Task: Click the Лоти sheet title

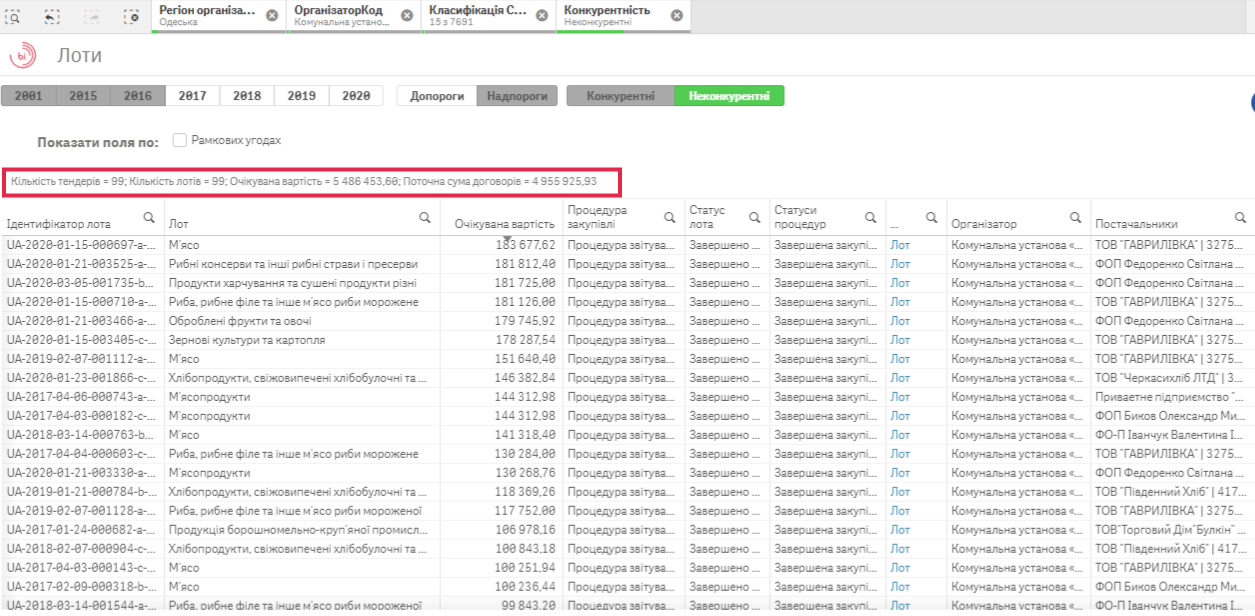Action: 79,56
